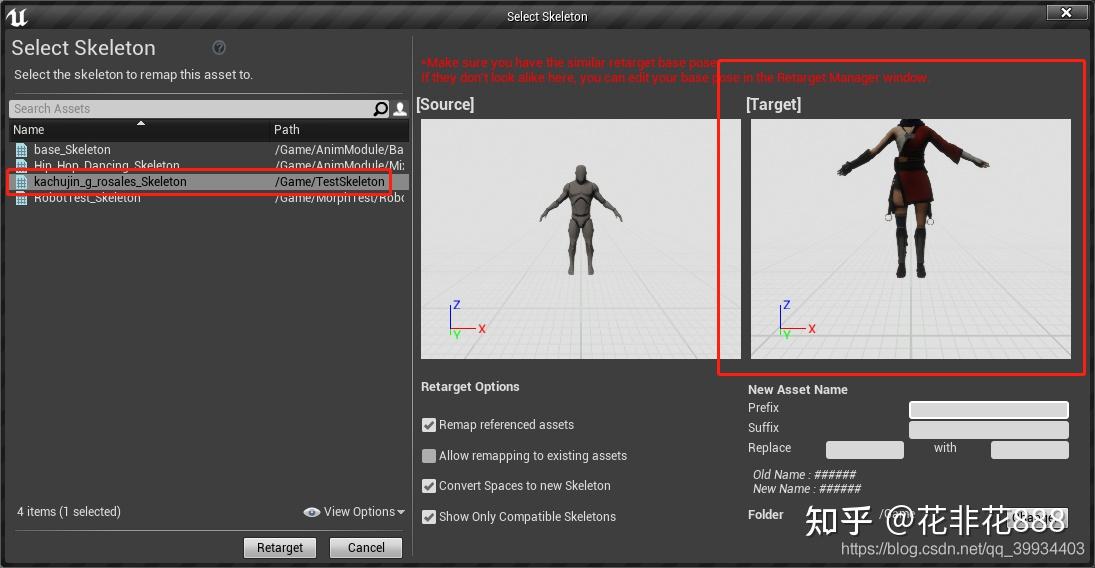The image size is (1095, 568).
Task: Click the eye icon in View Options
Action: (311, 512)
